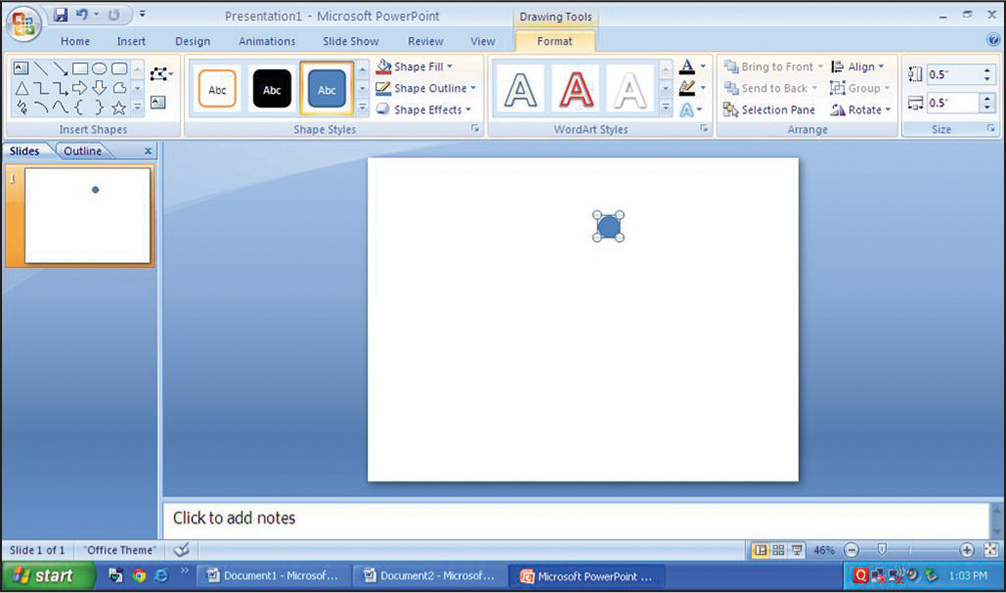Viewport: 1006px width, 593px height.
Task: Switch to the Insert ribbon tab
Action: click(x=131, y=41)
